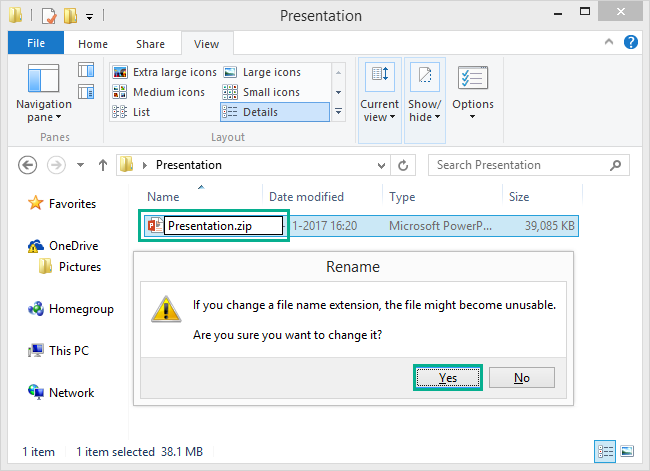Image resolution: width=650 pixels, height=471 pixels.
Task: Go up one folder level
Action: click(102, 165)
